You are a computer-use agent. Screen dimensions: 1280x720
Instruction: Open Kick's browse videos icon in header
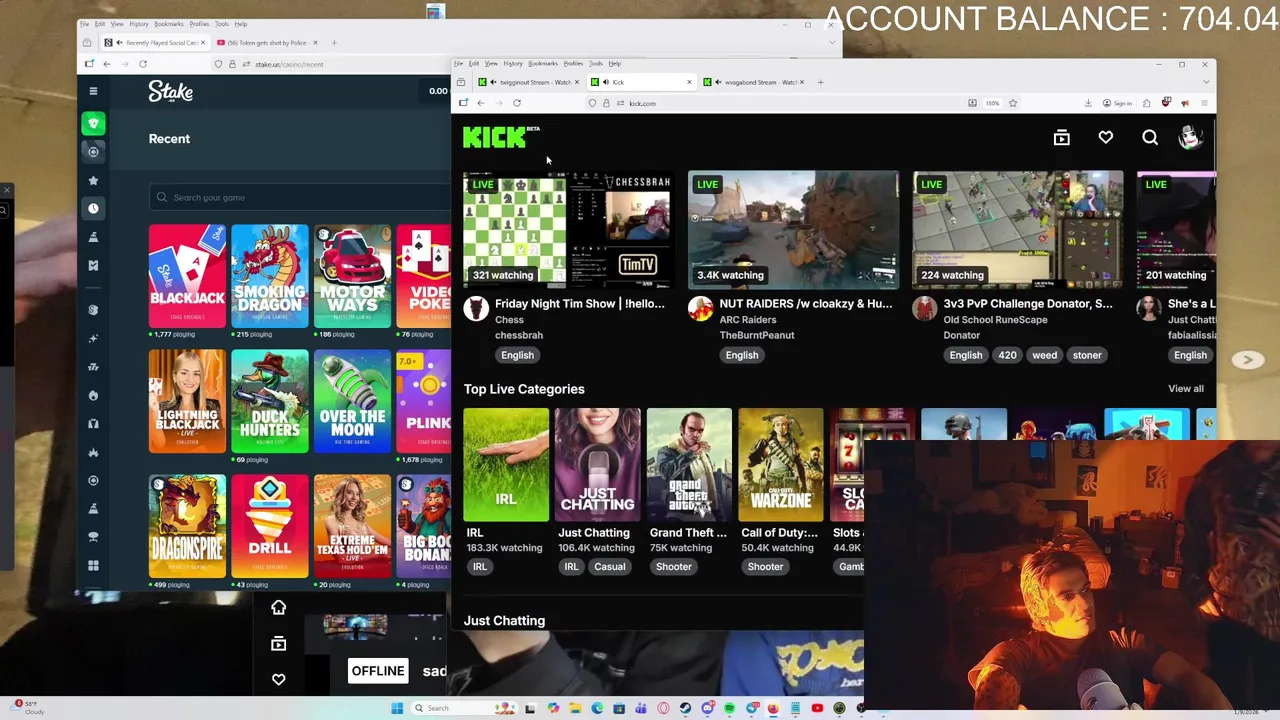pos(1062,138)
